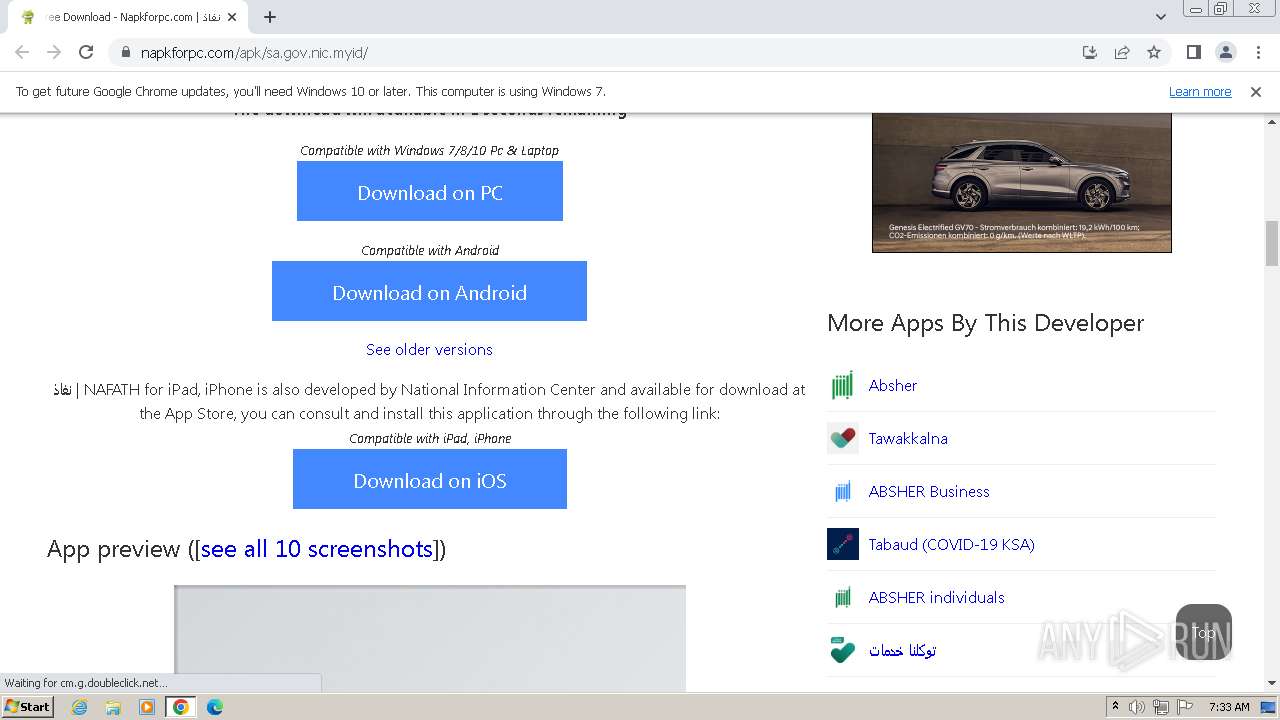The height and width of the screenshot is (720, 1280).
Task: Click the app preview screenshot image
Action: [430, 638]
